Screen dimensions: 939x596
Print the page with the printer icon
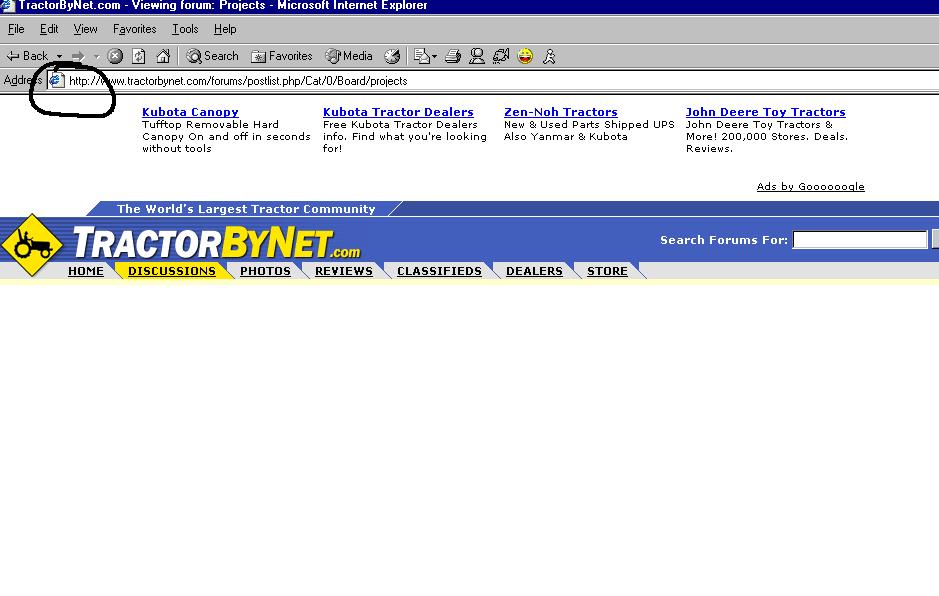tap(453, 56)
